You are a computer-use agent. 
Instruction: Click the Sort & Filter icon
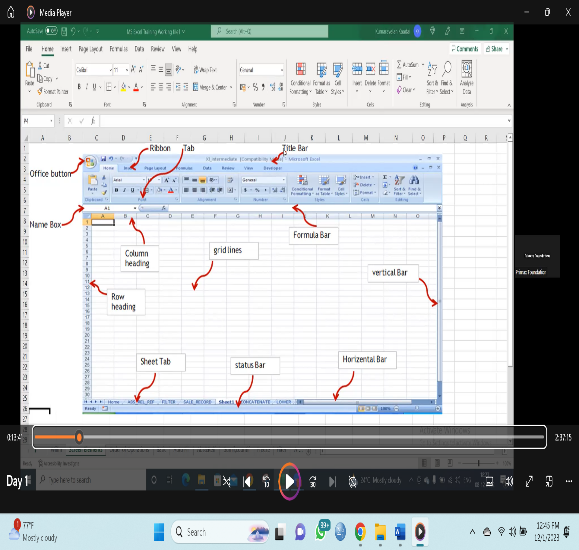click(432, 69)
